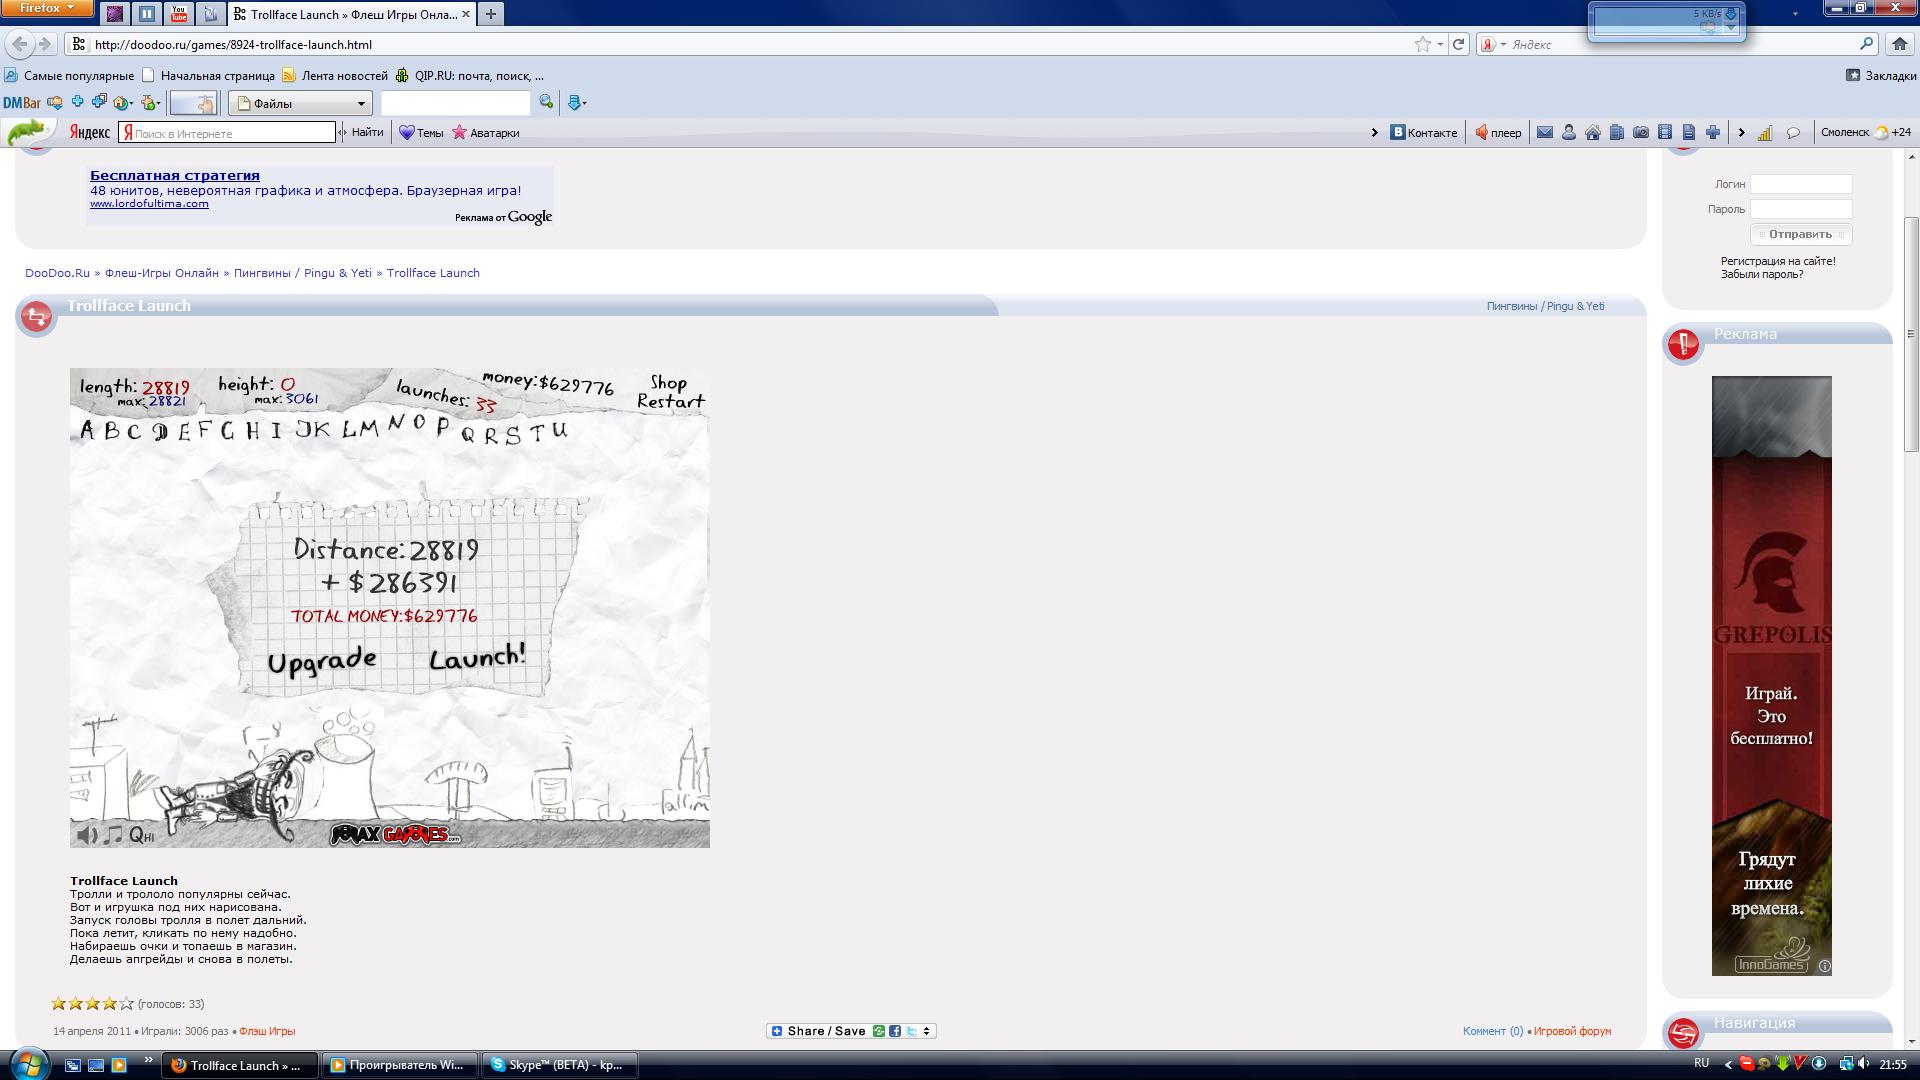Screen dimensions: 1920x1080
Task: Open the game Shop
Action: [x=668, y=383]
